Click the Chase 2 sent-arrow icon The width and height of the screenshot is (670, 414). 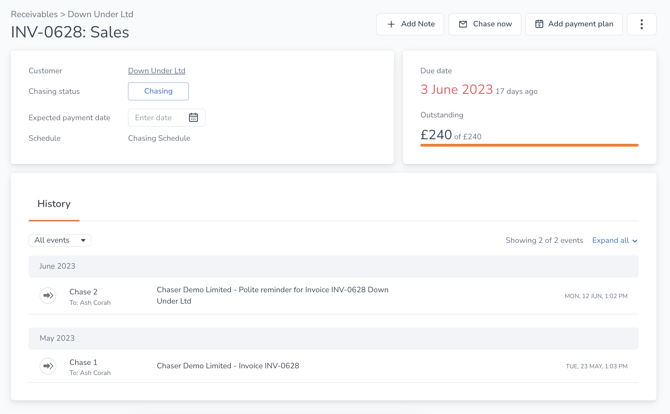(48, 295)
